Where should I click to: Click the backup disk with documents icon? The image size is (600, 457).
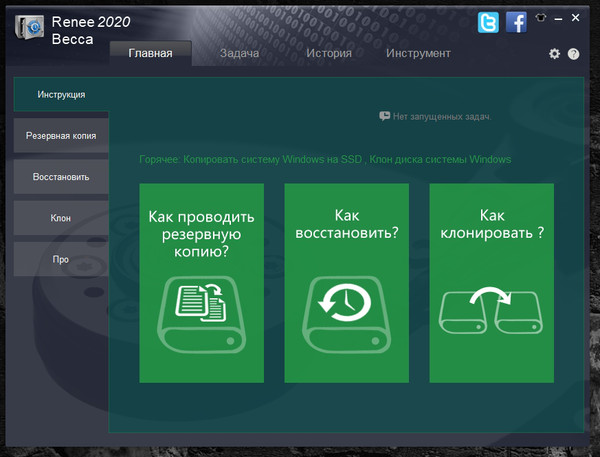(x=201, y=313)
